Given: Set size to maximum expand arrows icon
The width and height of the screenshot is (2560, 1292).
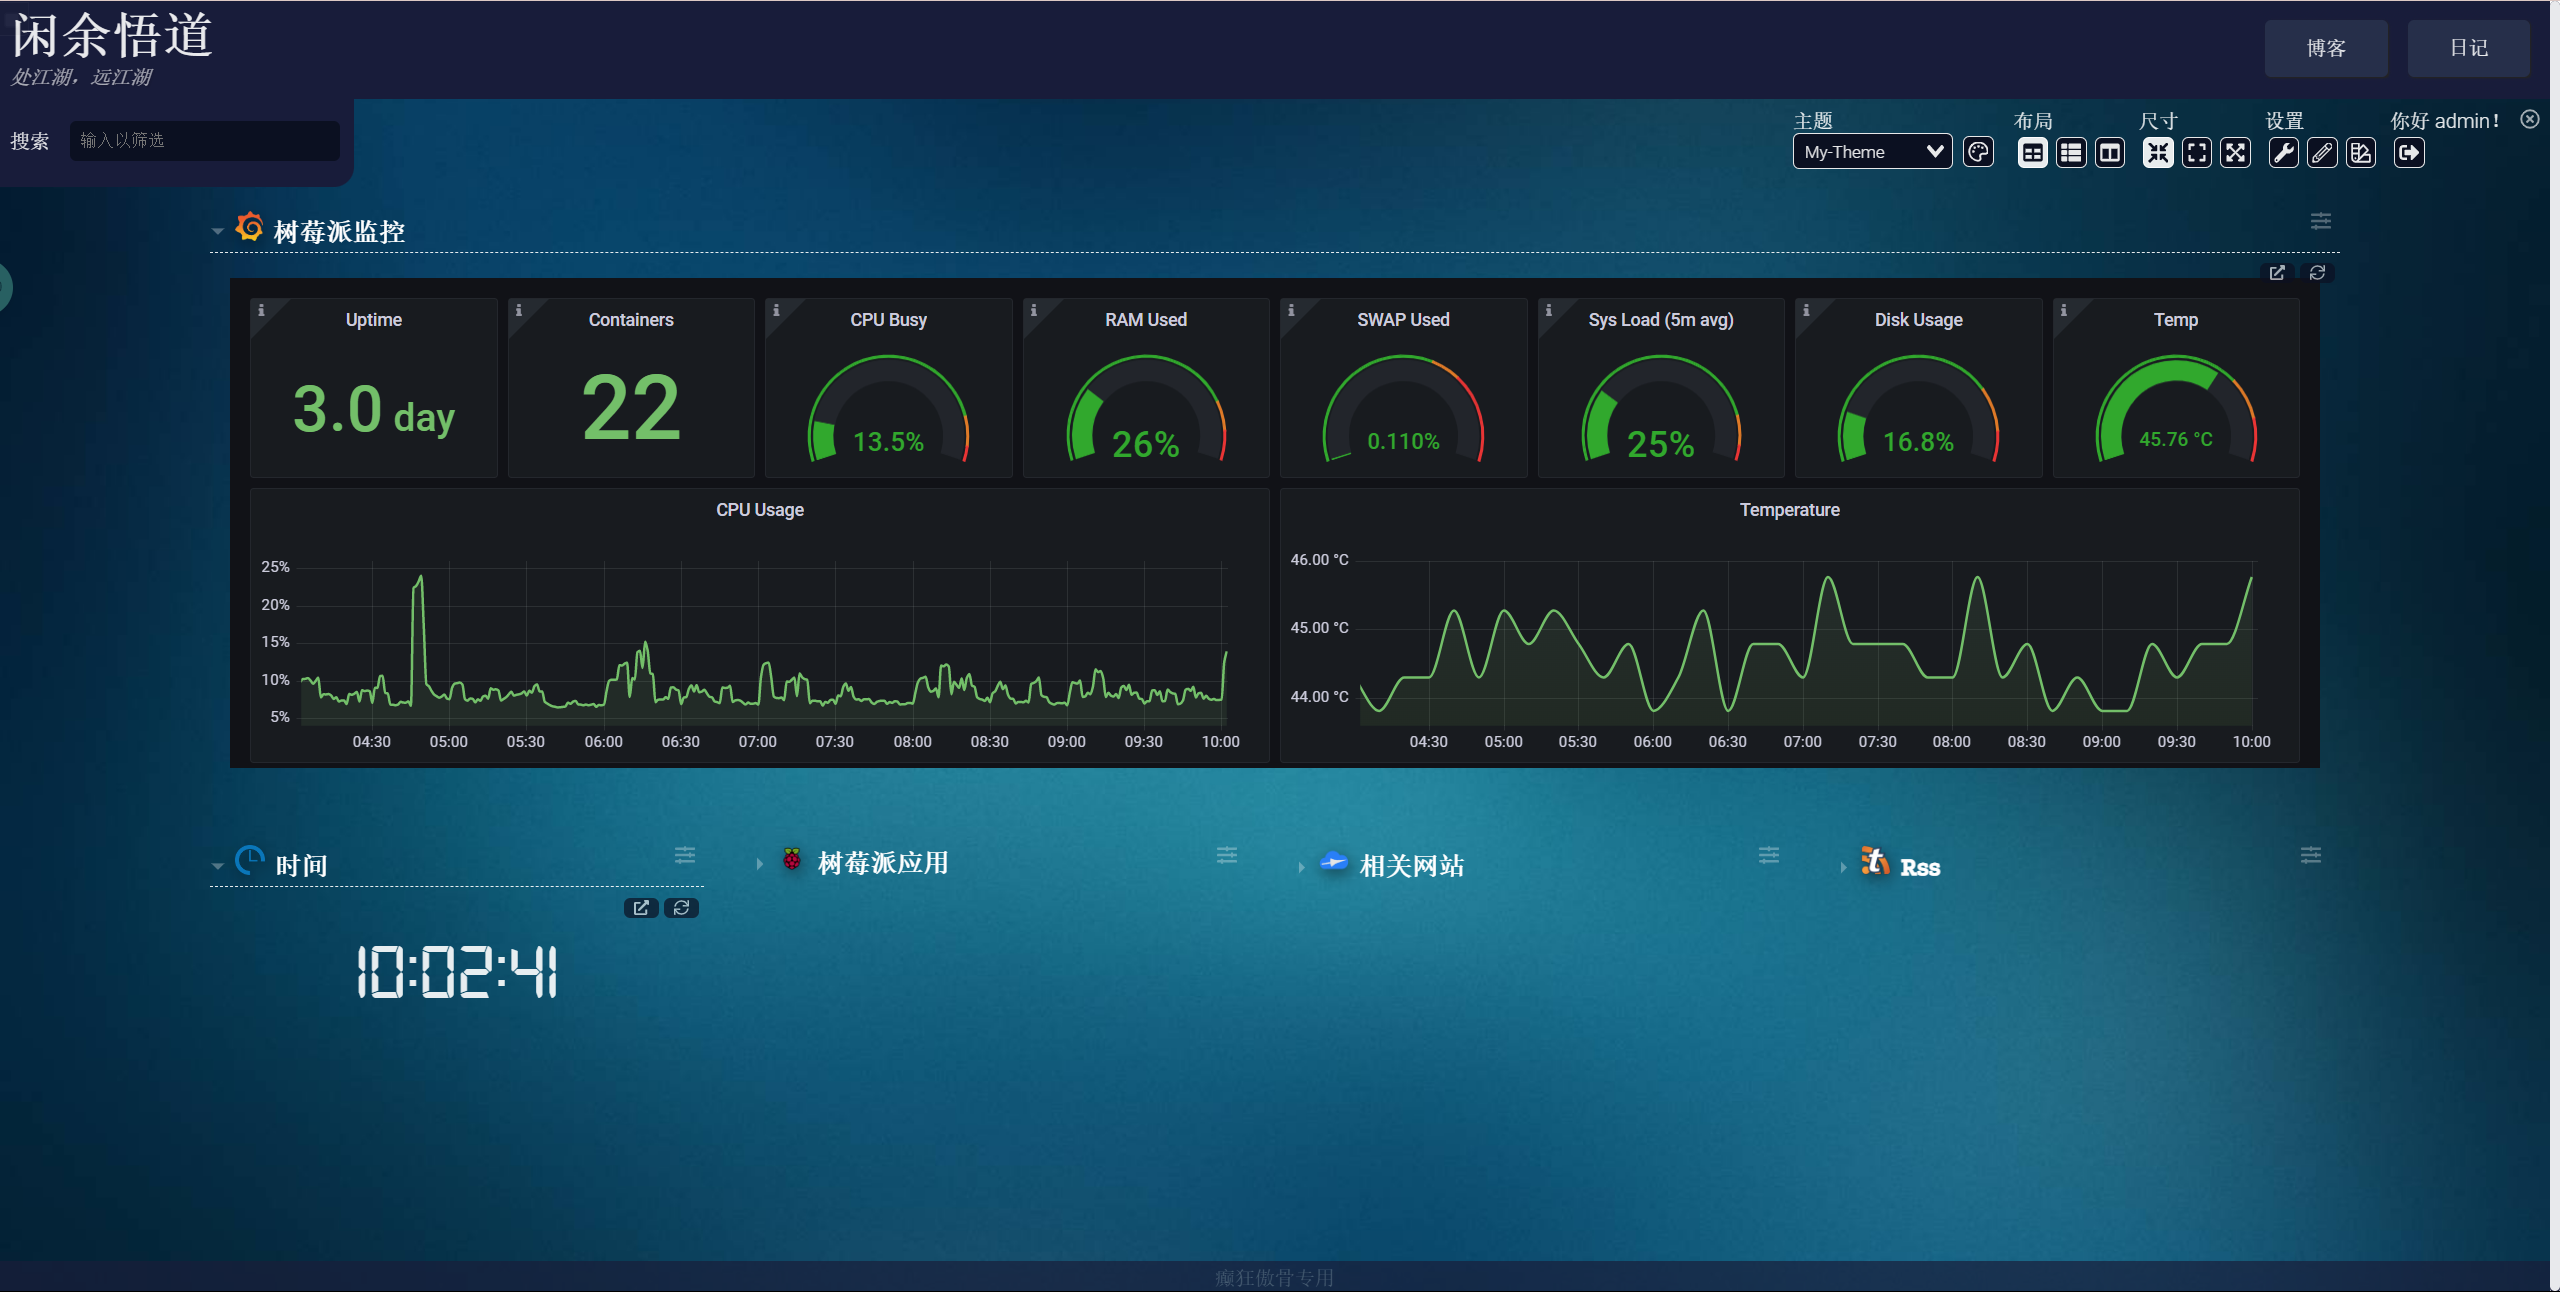Looking at the screenshot, I should coord(2236,153).
